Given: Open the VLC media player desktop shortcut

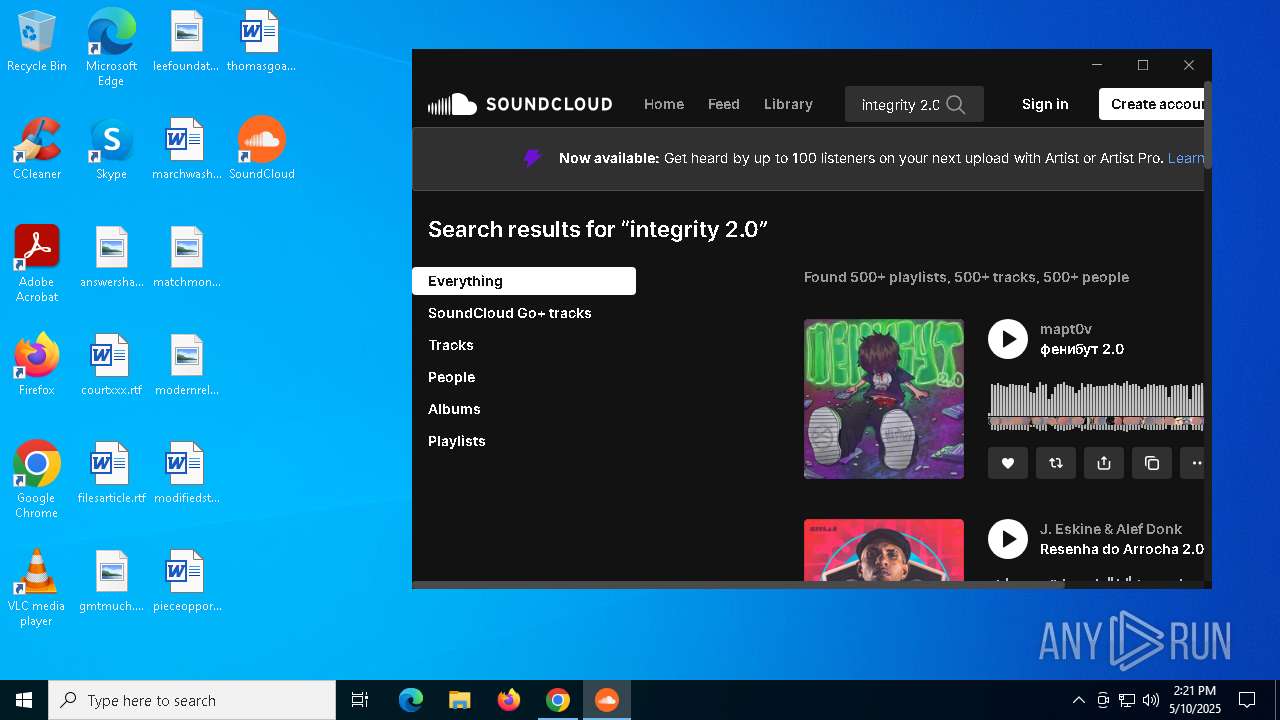Looking at the screenshot, I should click(37, 588).
